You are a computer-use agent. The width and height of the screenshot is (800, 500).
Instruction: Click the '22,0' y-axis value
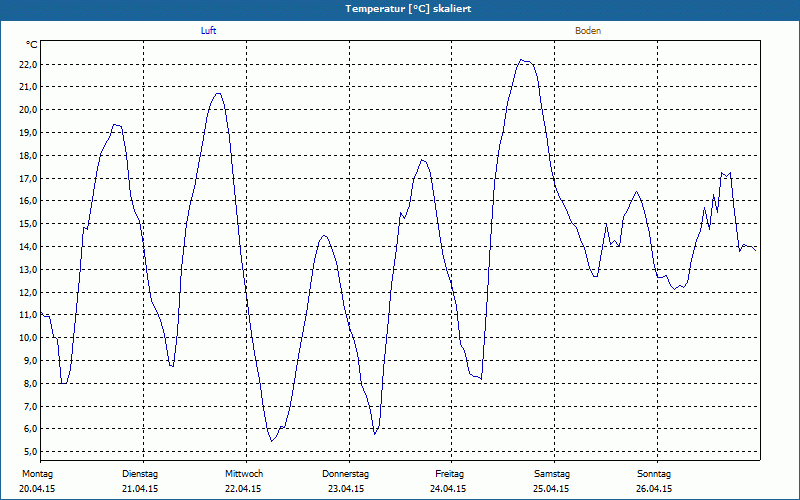click(x=28, y=64)
